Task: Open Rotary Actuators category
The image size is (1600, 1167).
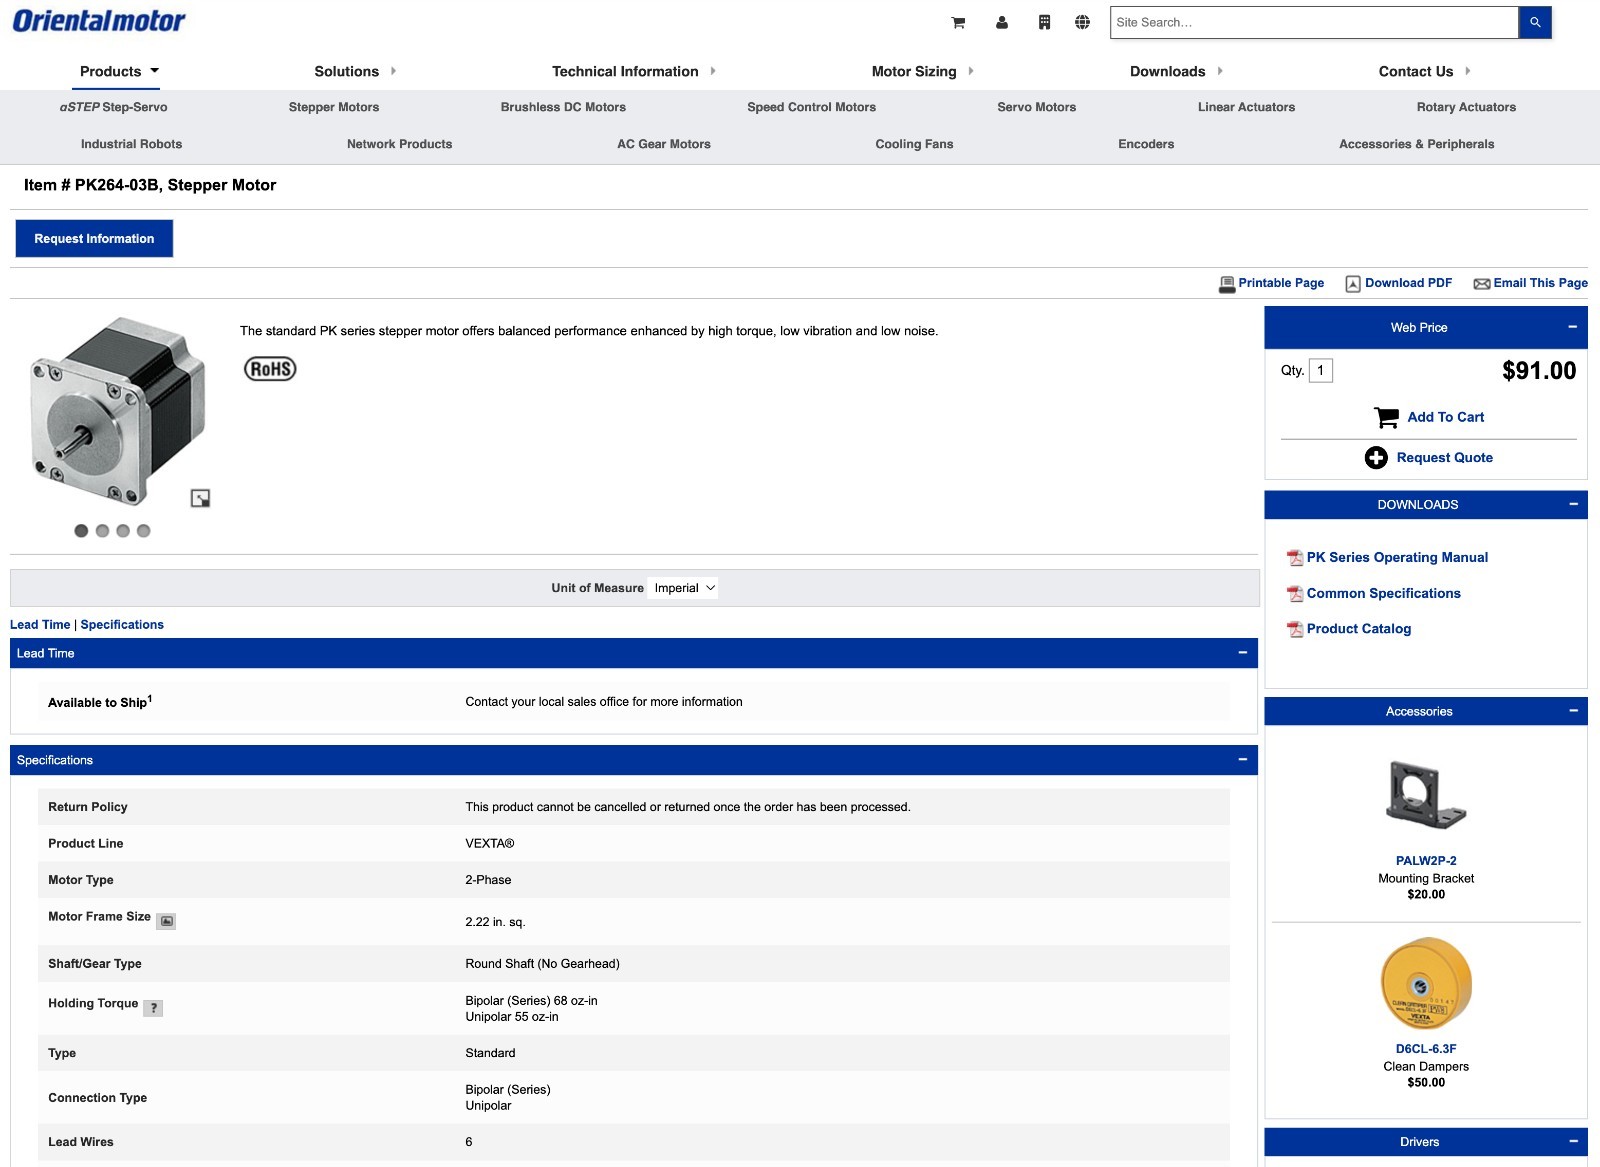Action: tap(1466, 107)
